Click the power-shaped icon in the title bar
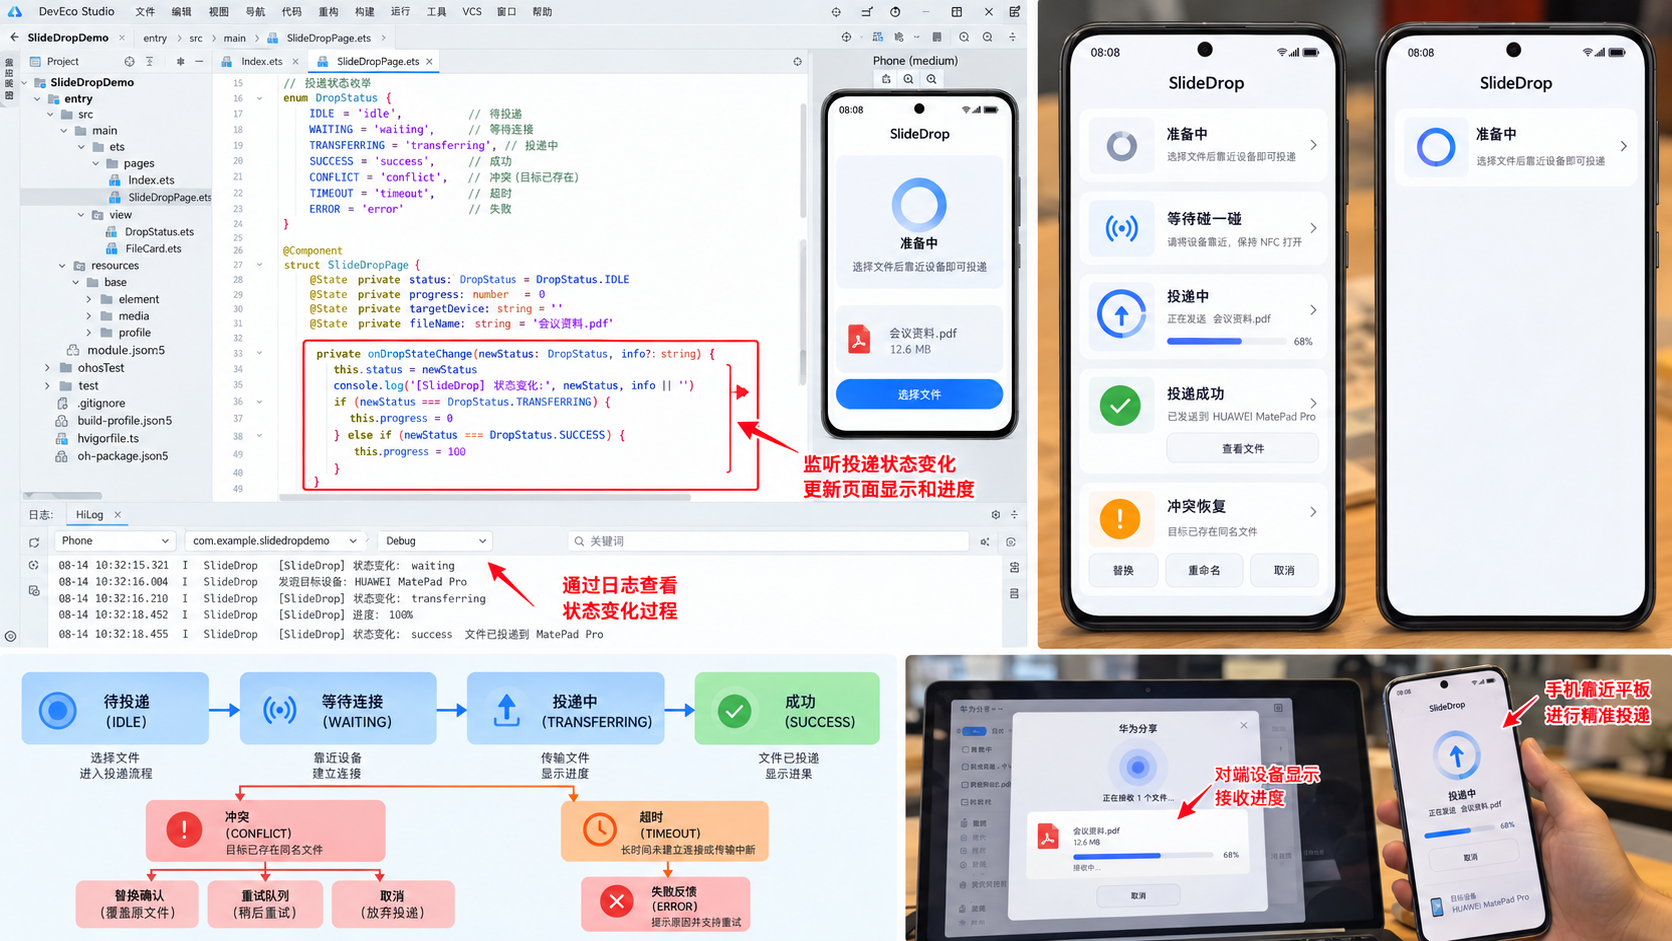This screenshot has height=941, width=1672. pos(895,12)
